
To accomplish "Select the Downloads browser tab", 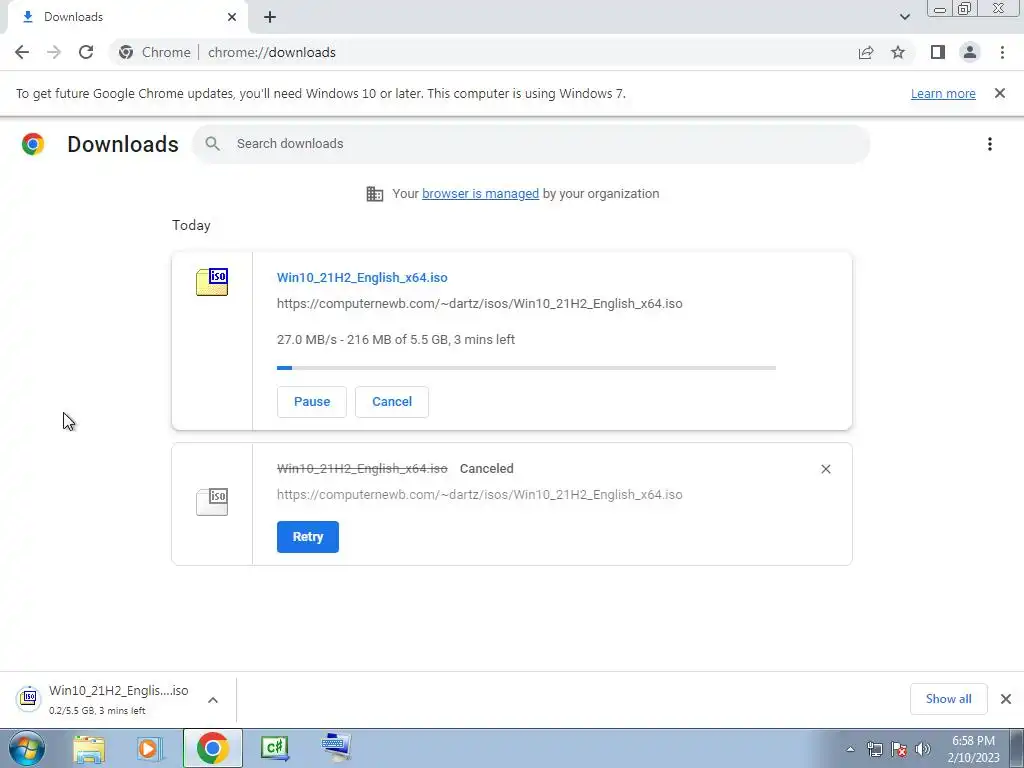I will [x=127, y=17].
